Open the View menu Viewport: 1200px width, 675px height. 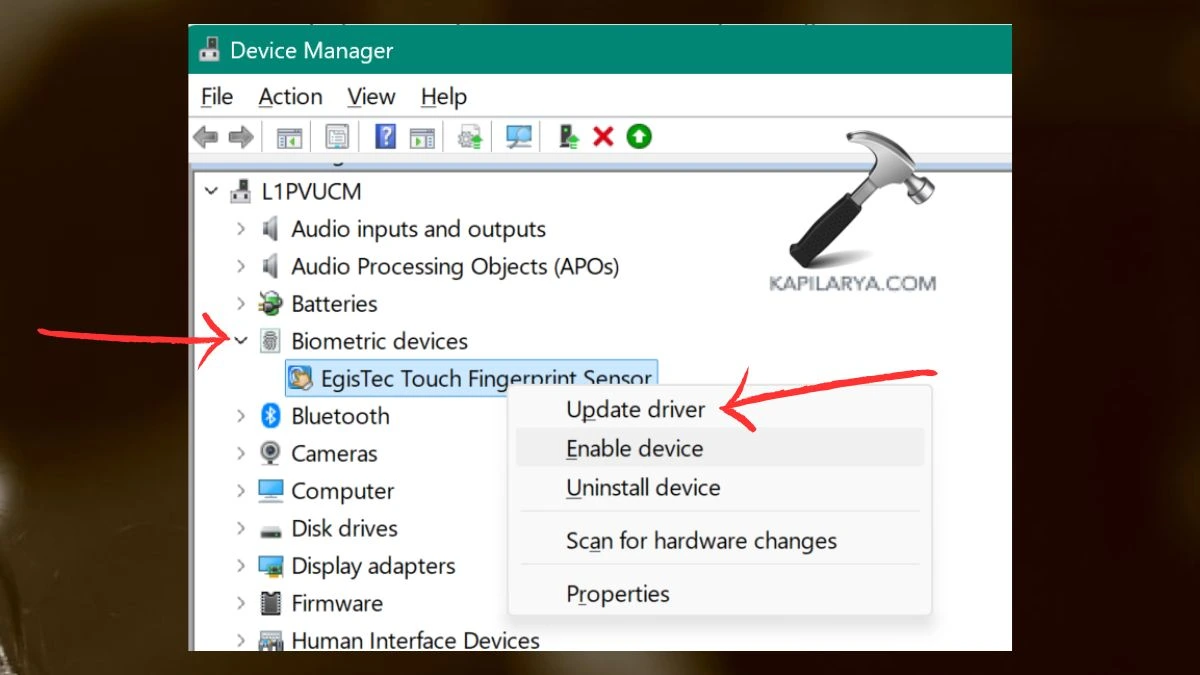click(371, 97)
